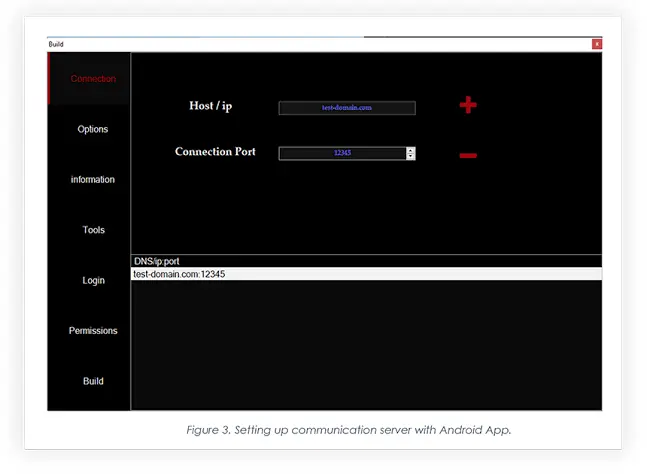Decrease port with the down stepper arrow
Viewport: 647px width, 474px height.
point(411,156)
